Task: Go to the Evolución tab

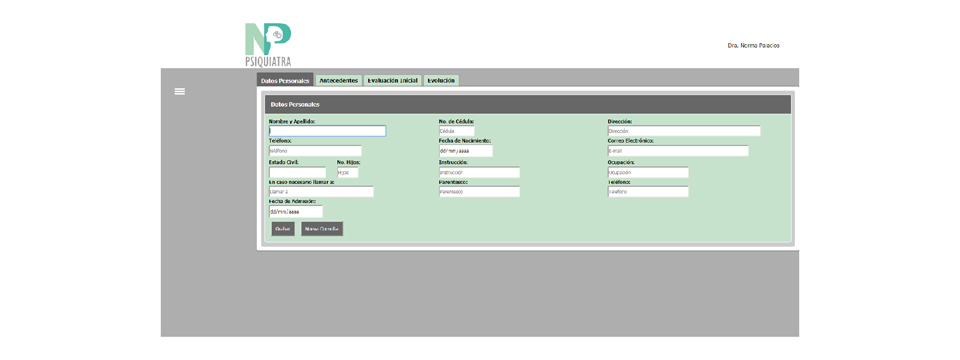Action: [x=441, y=81]
